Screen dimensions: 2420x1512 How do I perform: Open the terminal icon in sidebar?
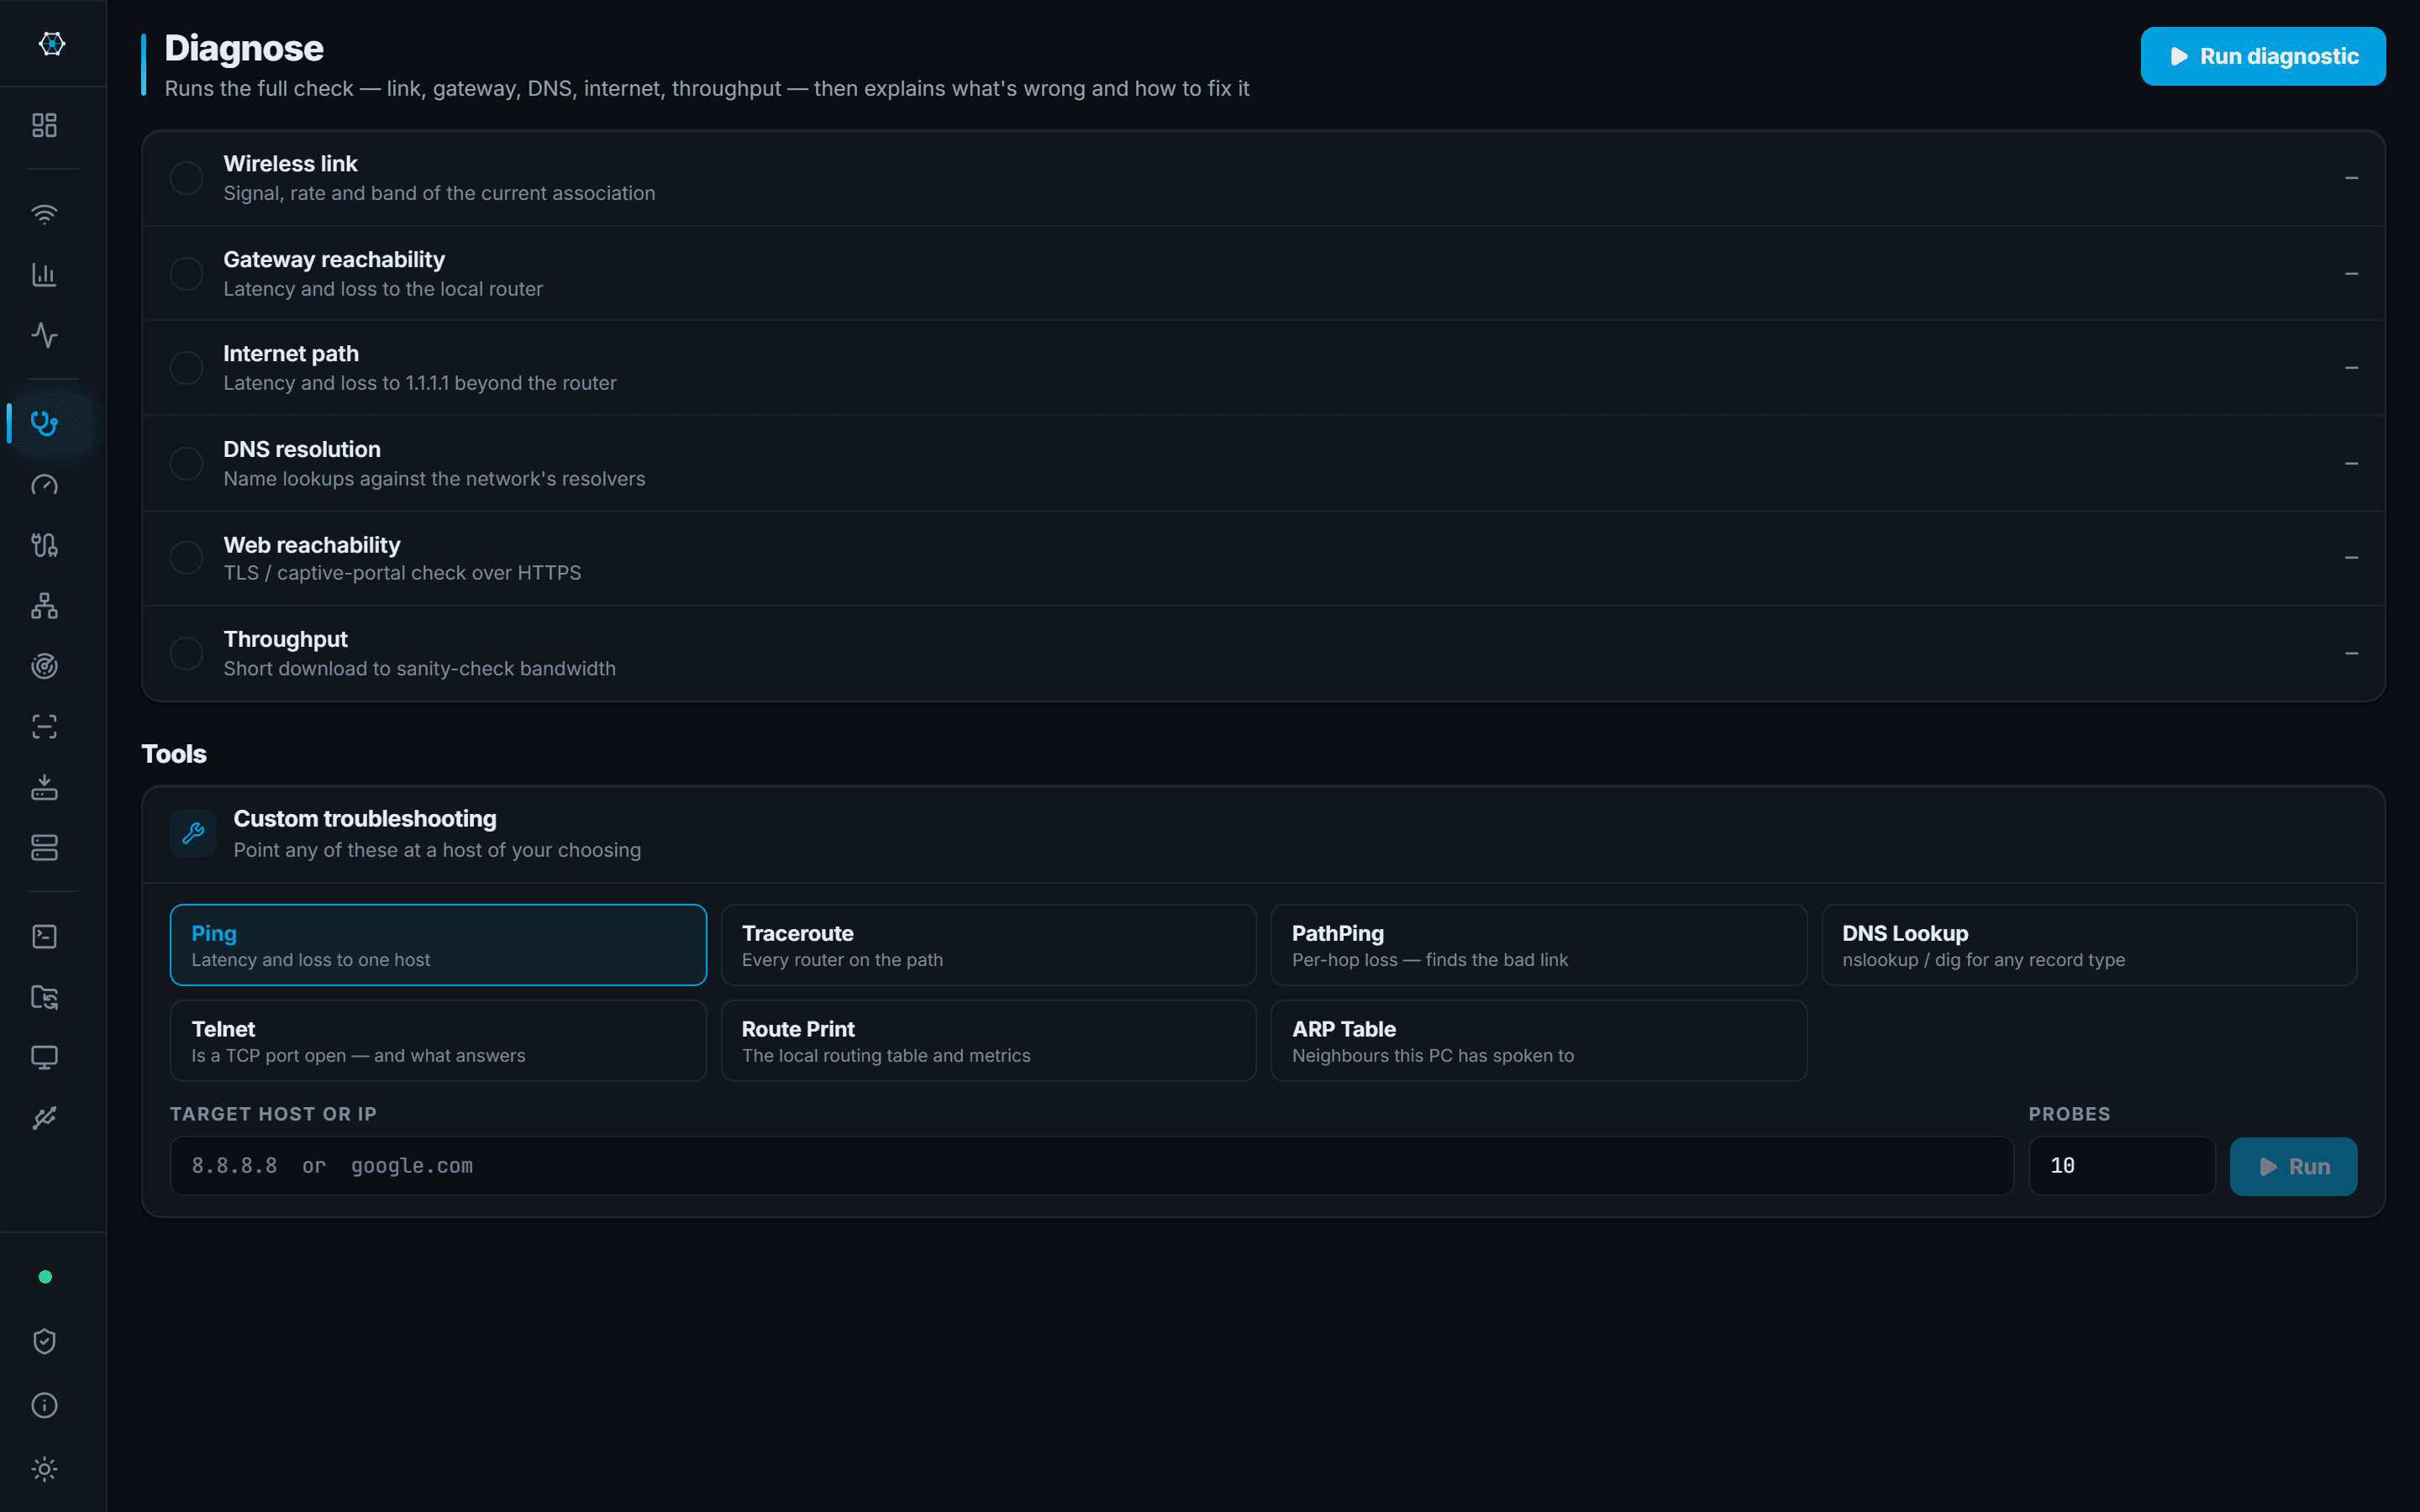coord(44,936)
